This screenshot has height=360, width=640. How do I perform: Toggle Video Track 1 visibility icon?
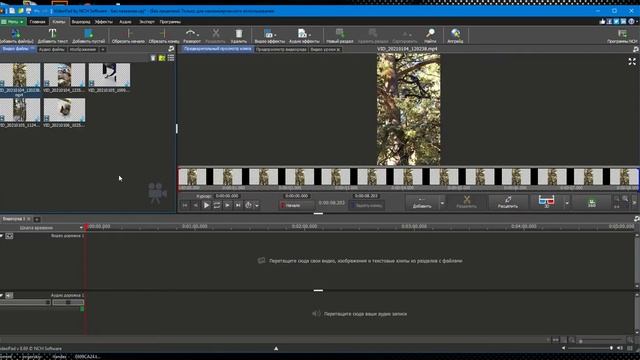9,236
